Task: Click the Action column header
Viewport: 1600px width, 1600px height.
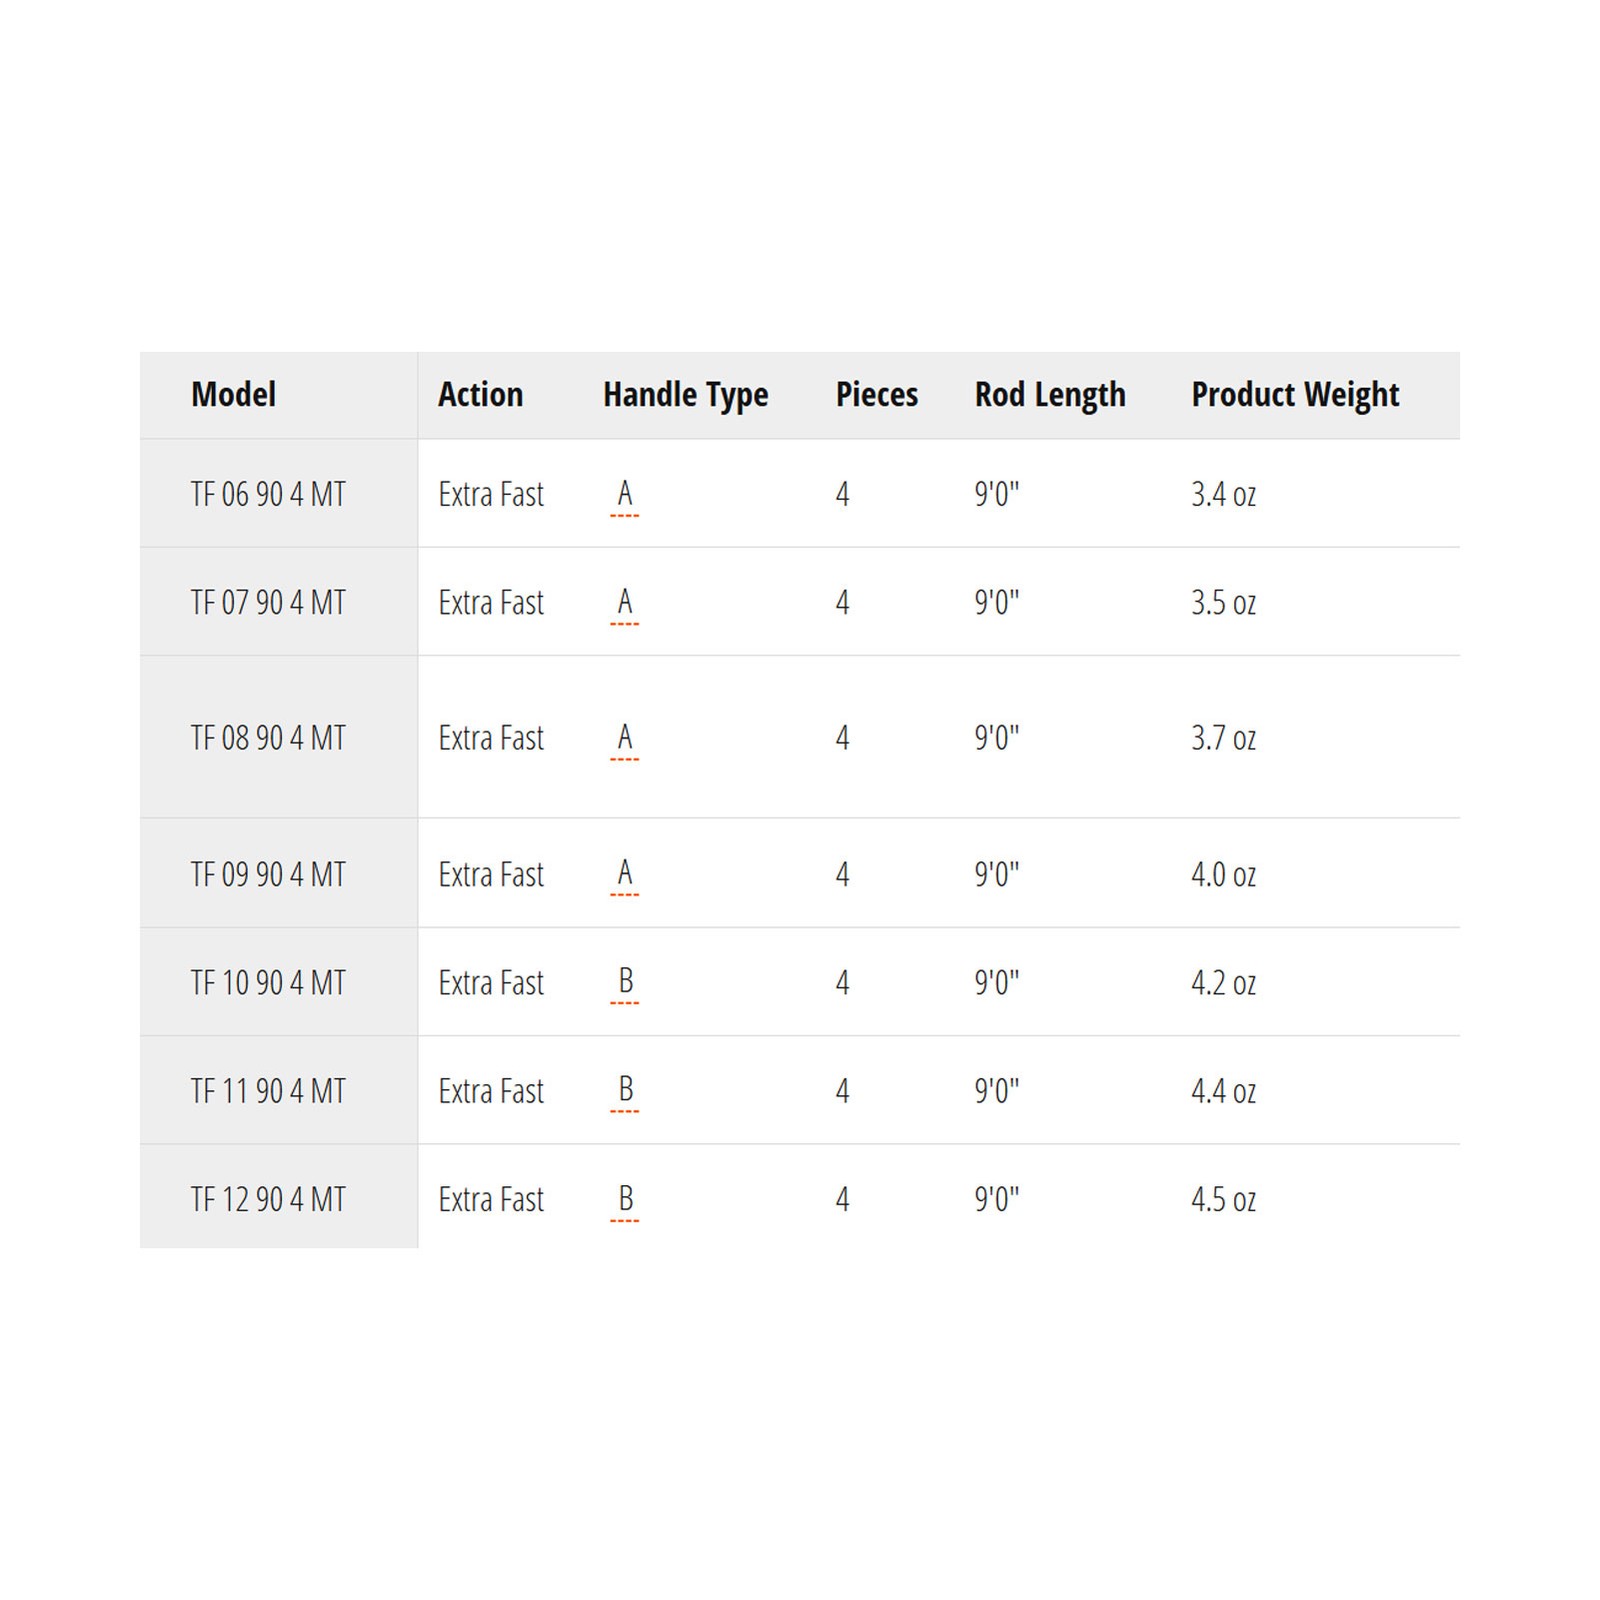Action: click(480, 394)
